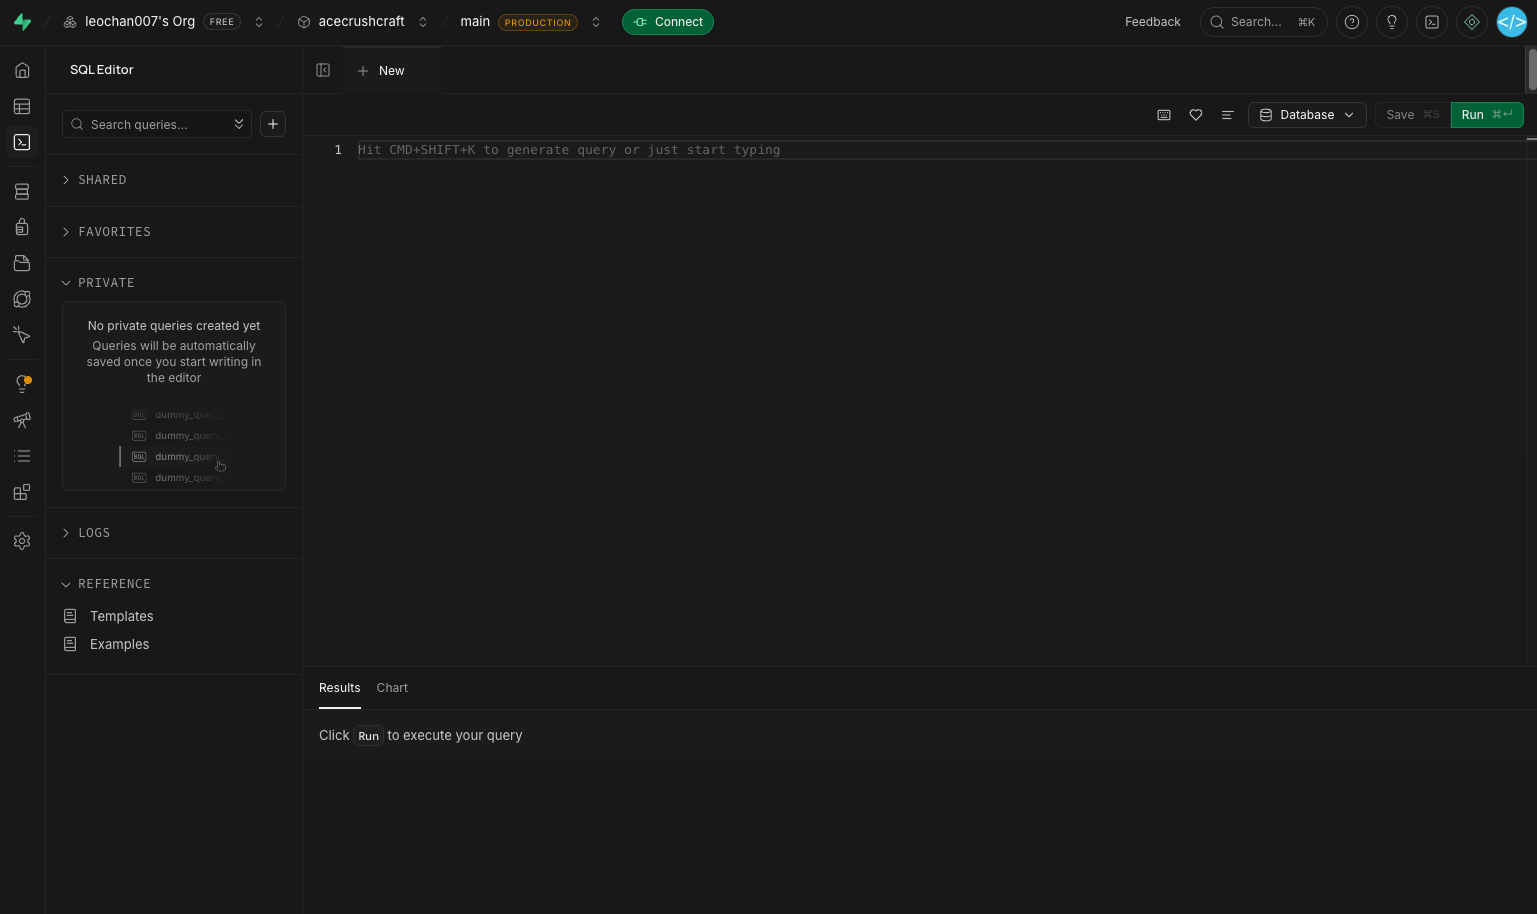The height and width of the screenshot is (914, 1537).
Task: Click the Feedback button
Action: point(1153,22)
